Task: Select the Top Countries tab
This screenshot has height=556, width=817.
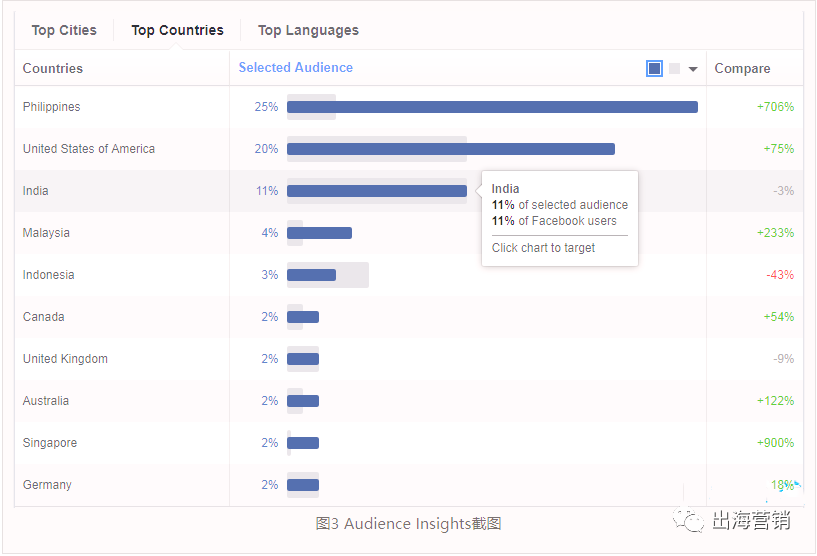Action: point(177,30)
